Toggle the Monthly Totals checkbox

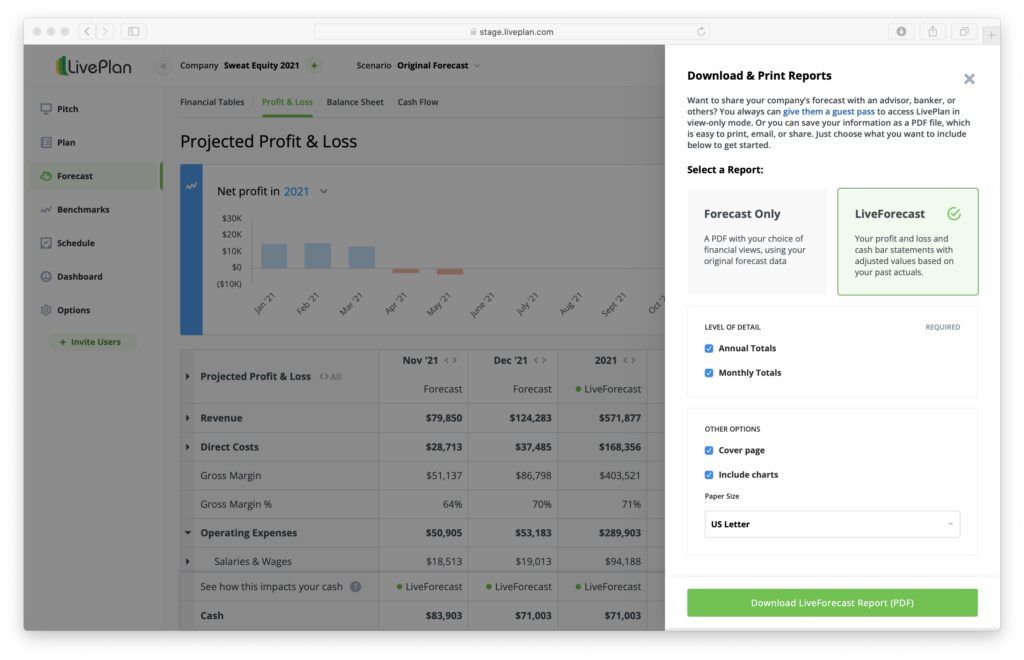(x=709, y=373)
